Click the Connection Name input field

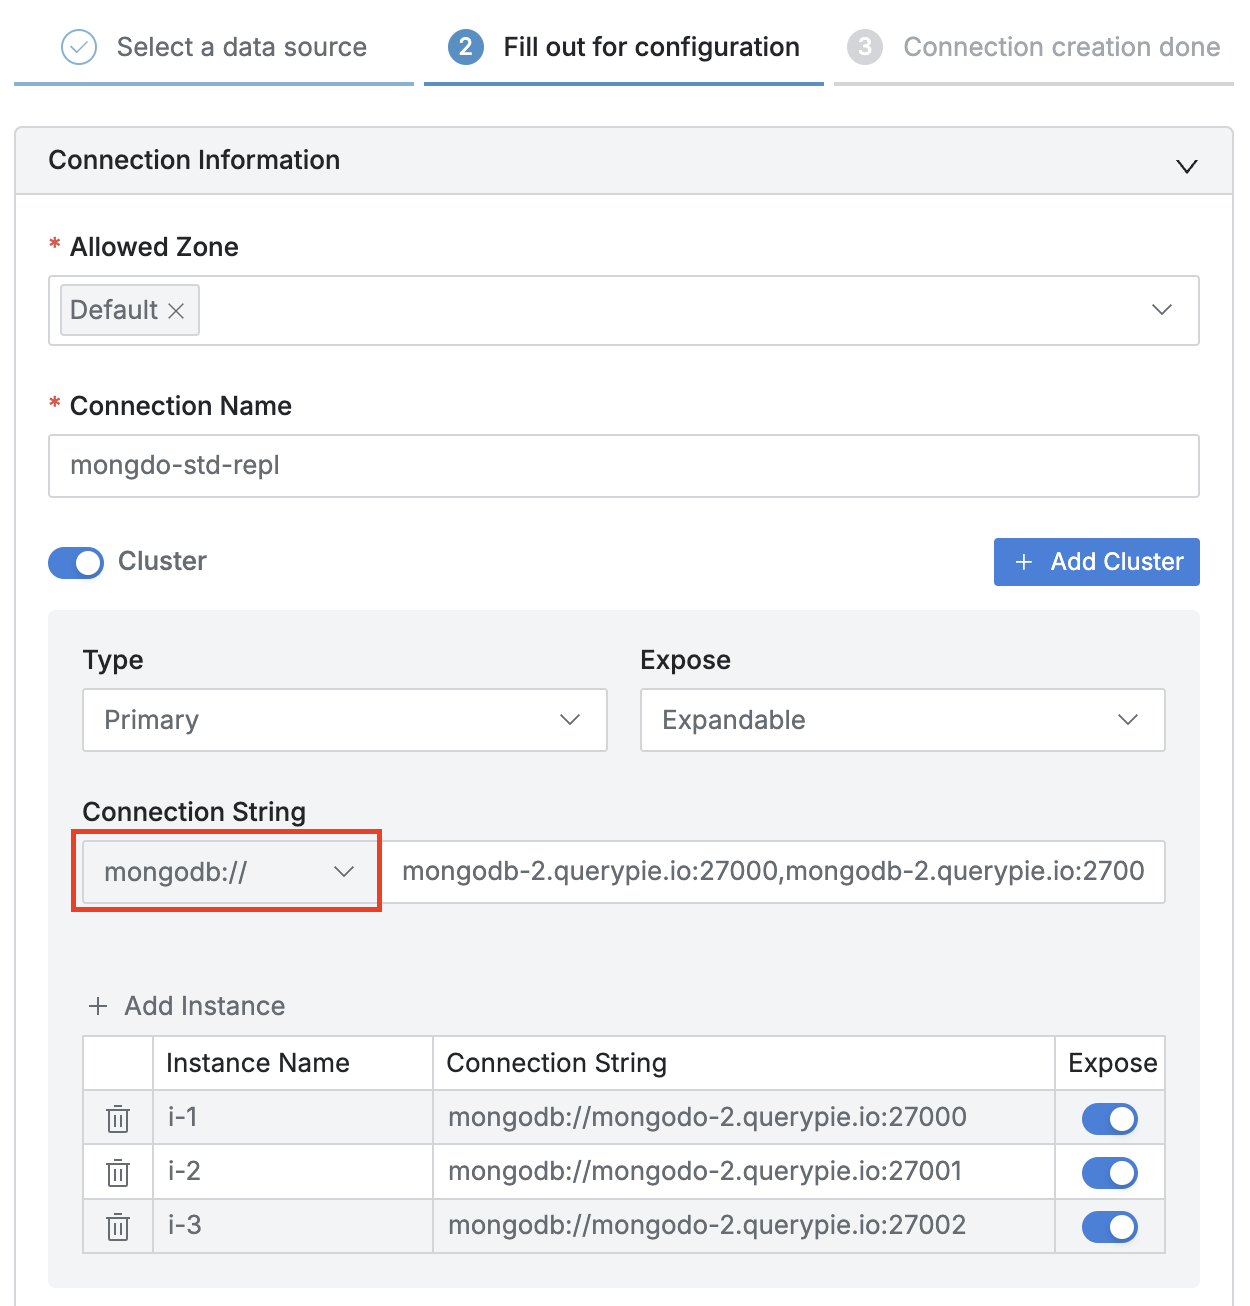623,466
